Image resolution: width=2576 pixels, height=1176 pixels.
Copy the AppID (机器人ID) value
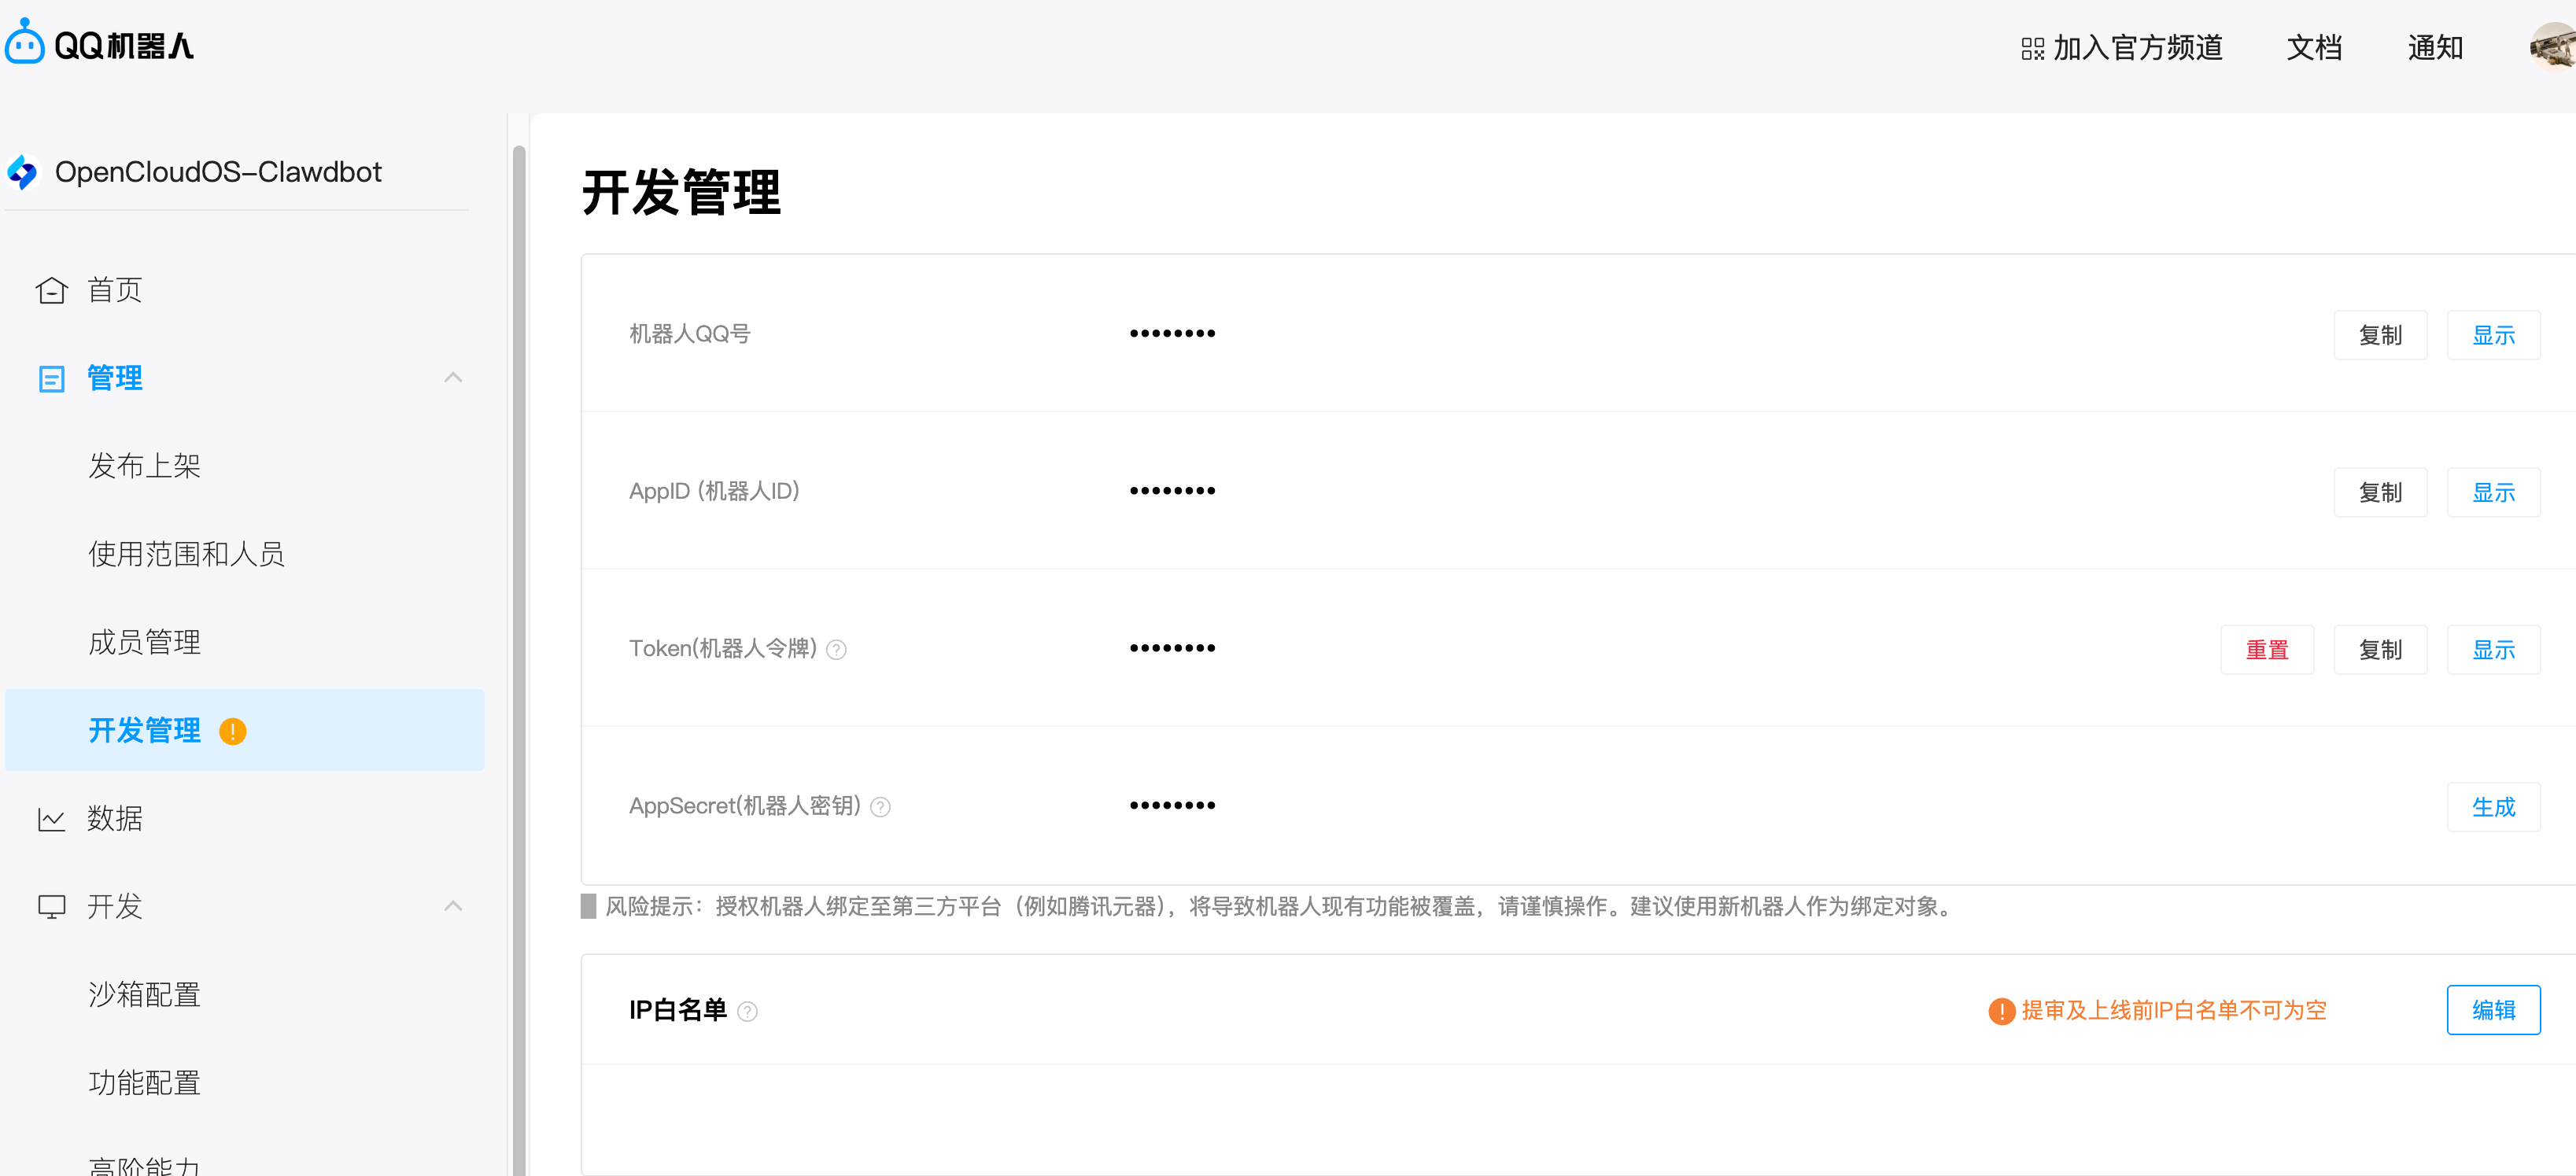(x=2379, y=492)
